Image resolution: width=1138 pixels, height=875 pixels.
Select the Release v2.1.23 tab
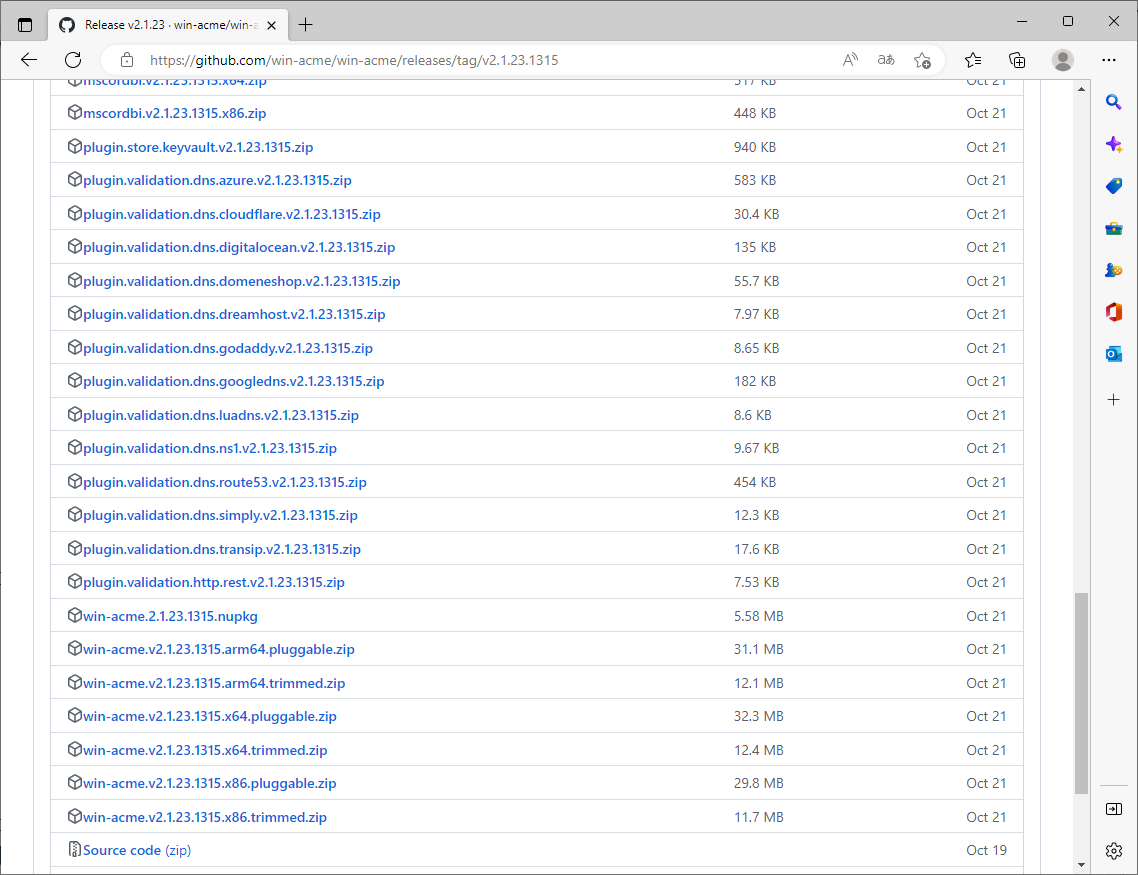click(168, 25)
